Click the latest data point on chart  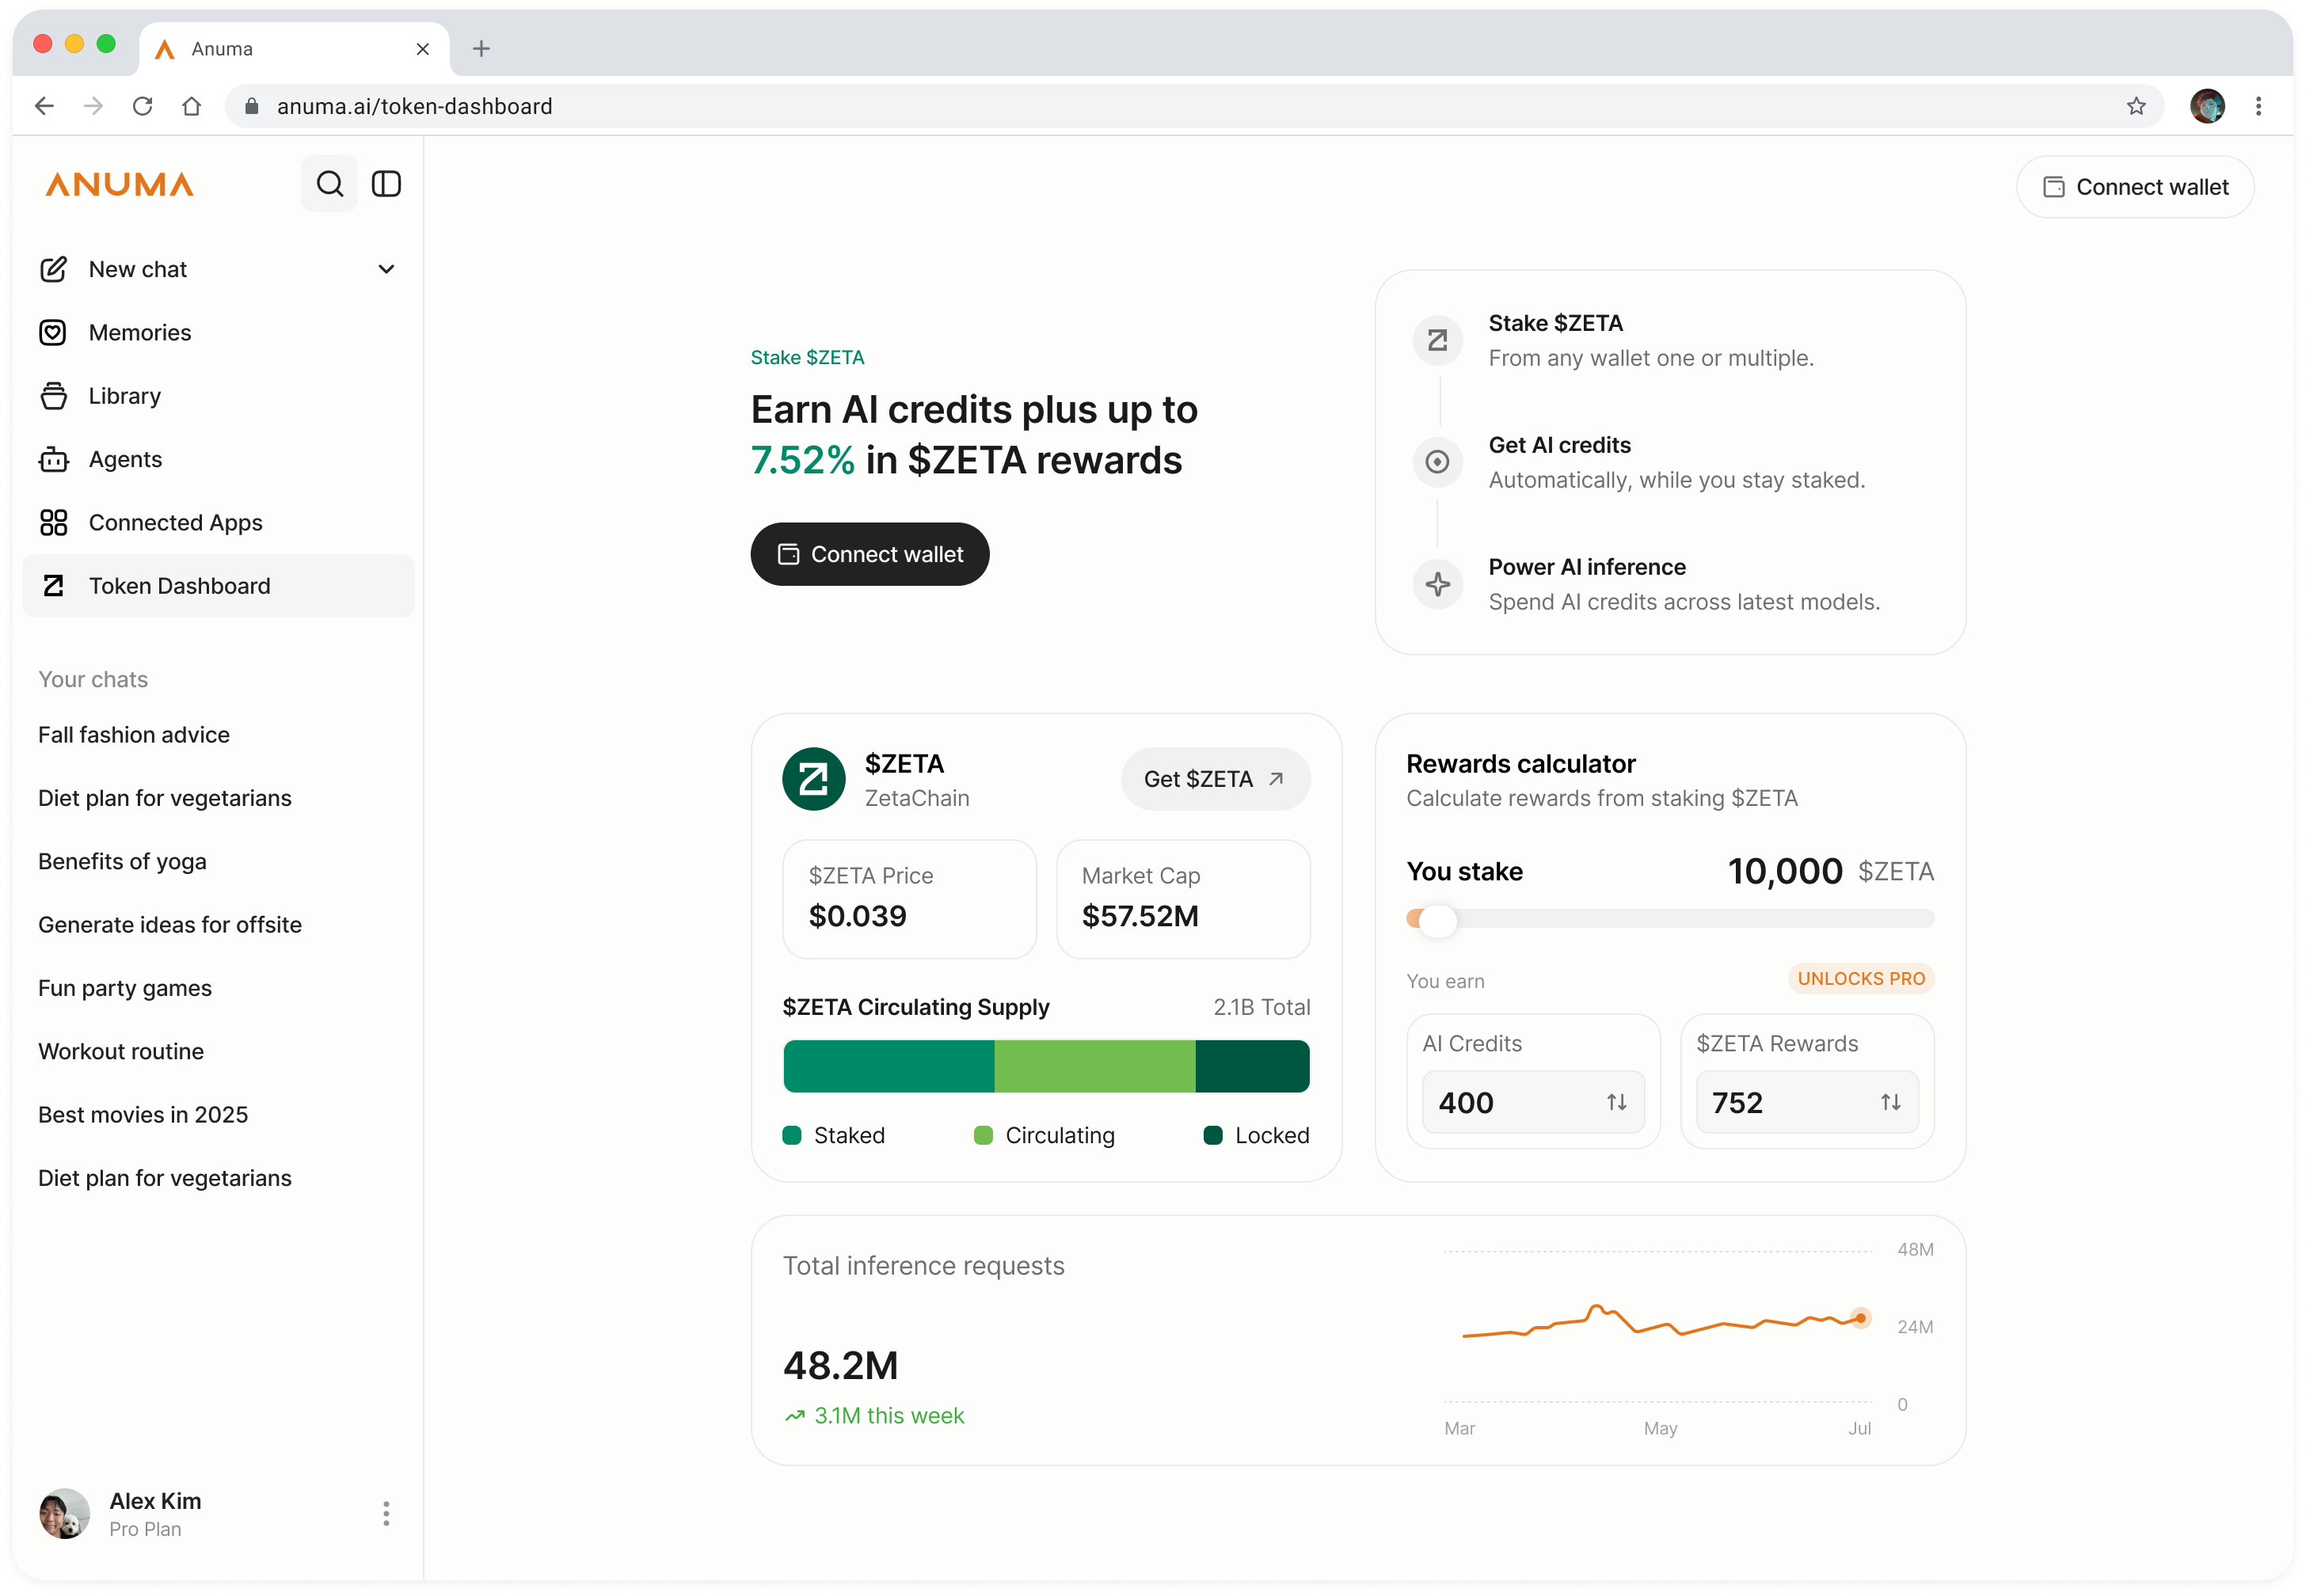pos(1860,1318)
